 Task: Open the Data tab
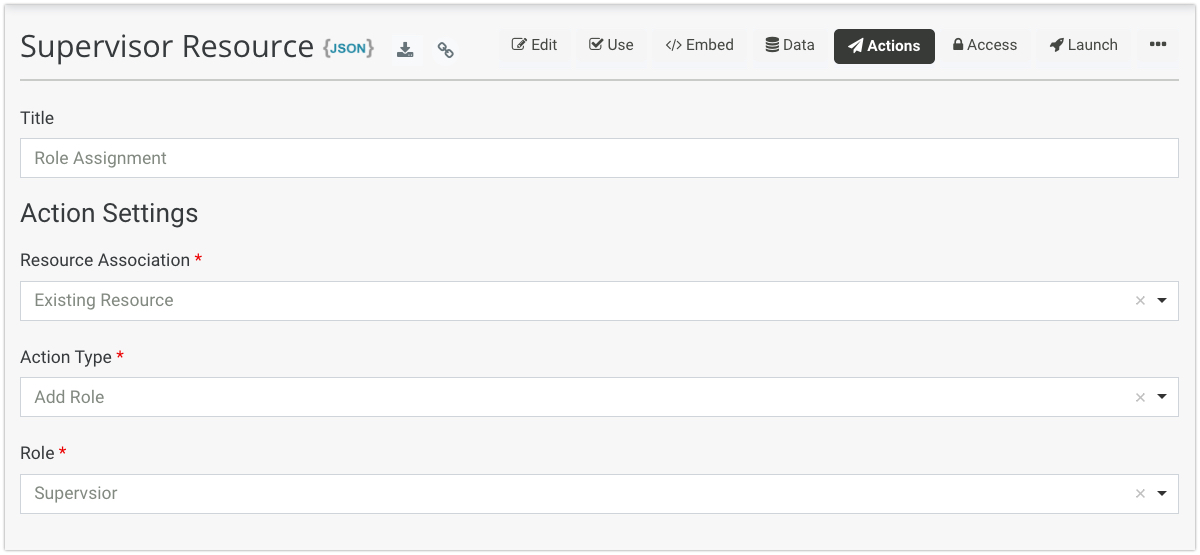tap(789, 45)
